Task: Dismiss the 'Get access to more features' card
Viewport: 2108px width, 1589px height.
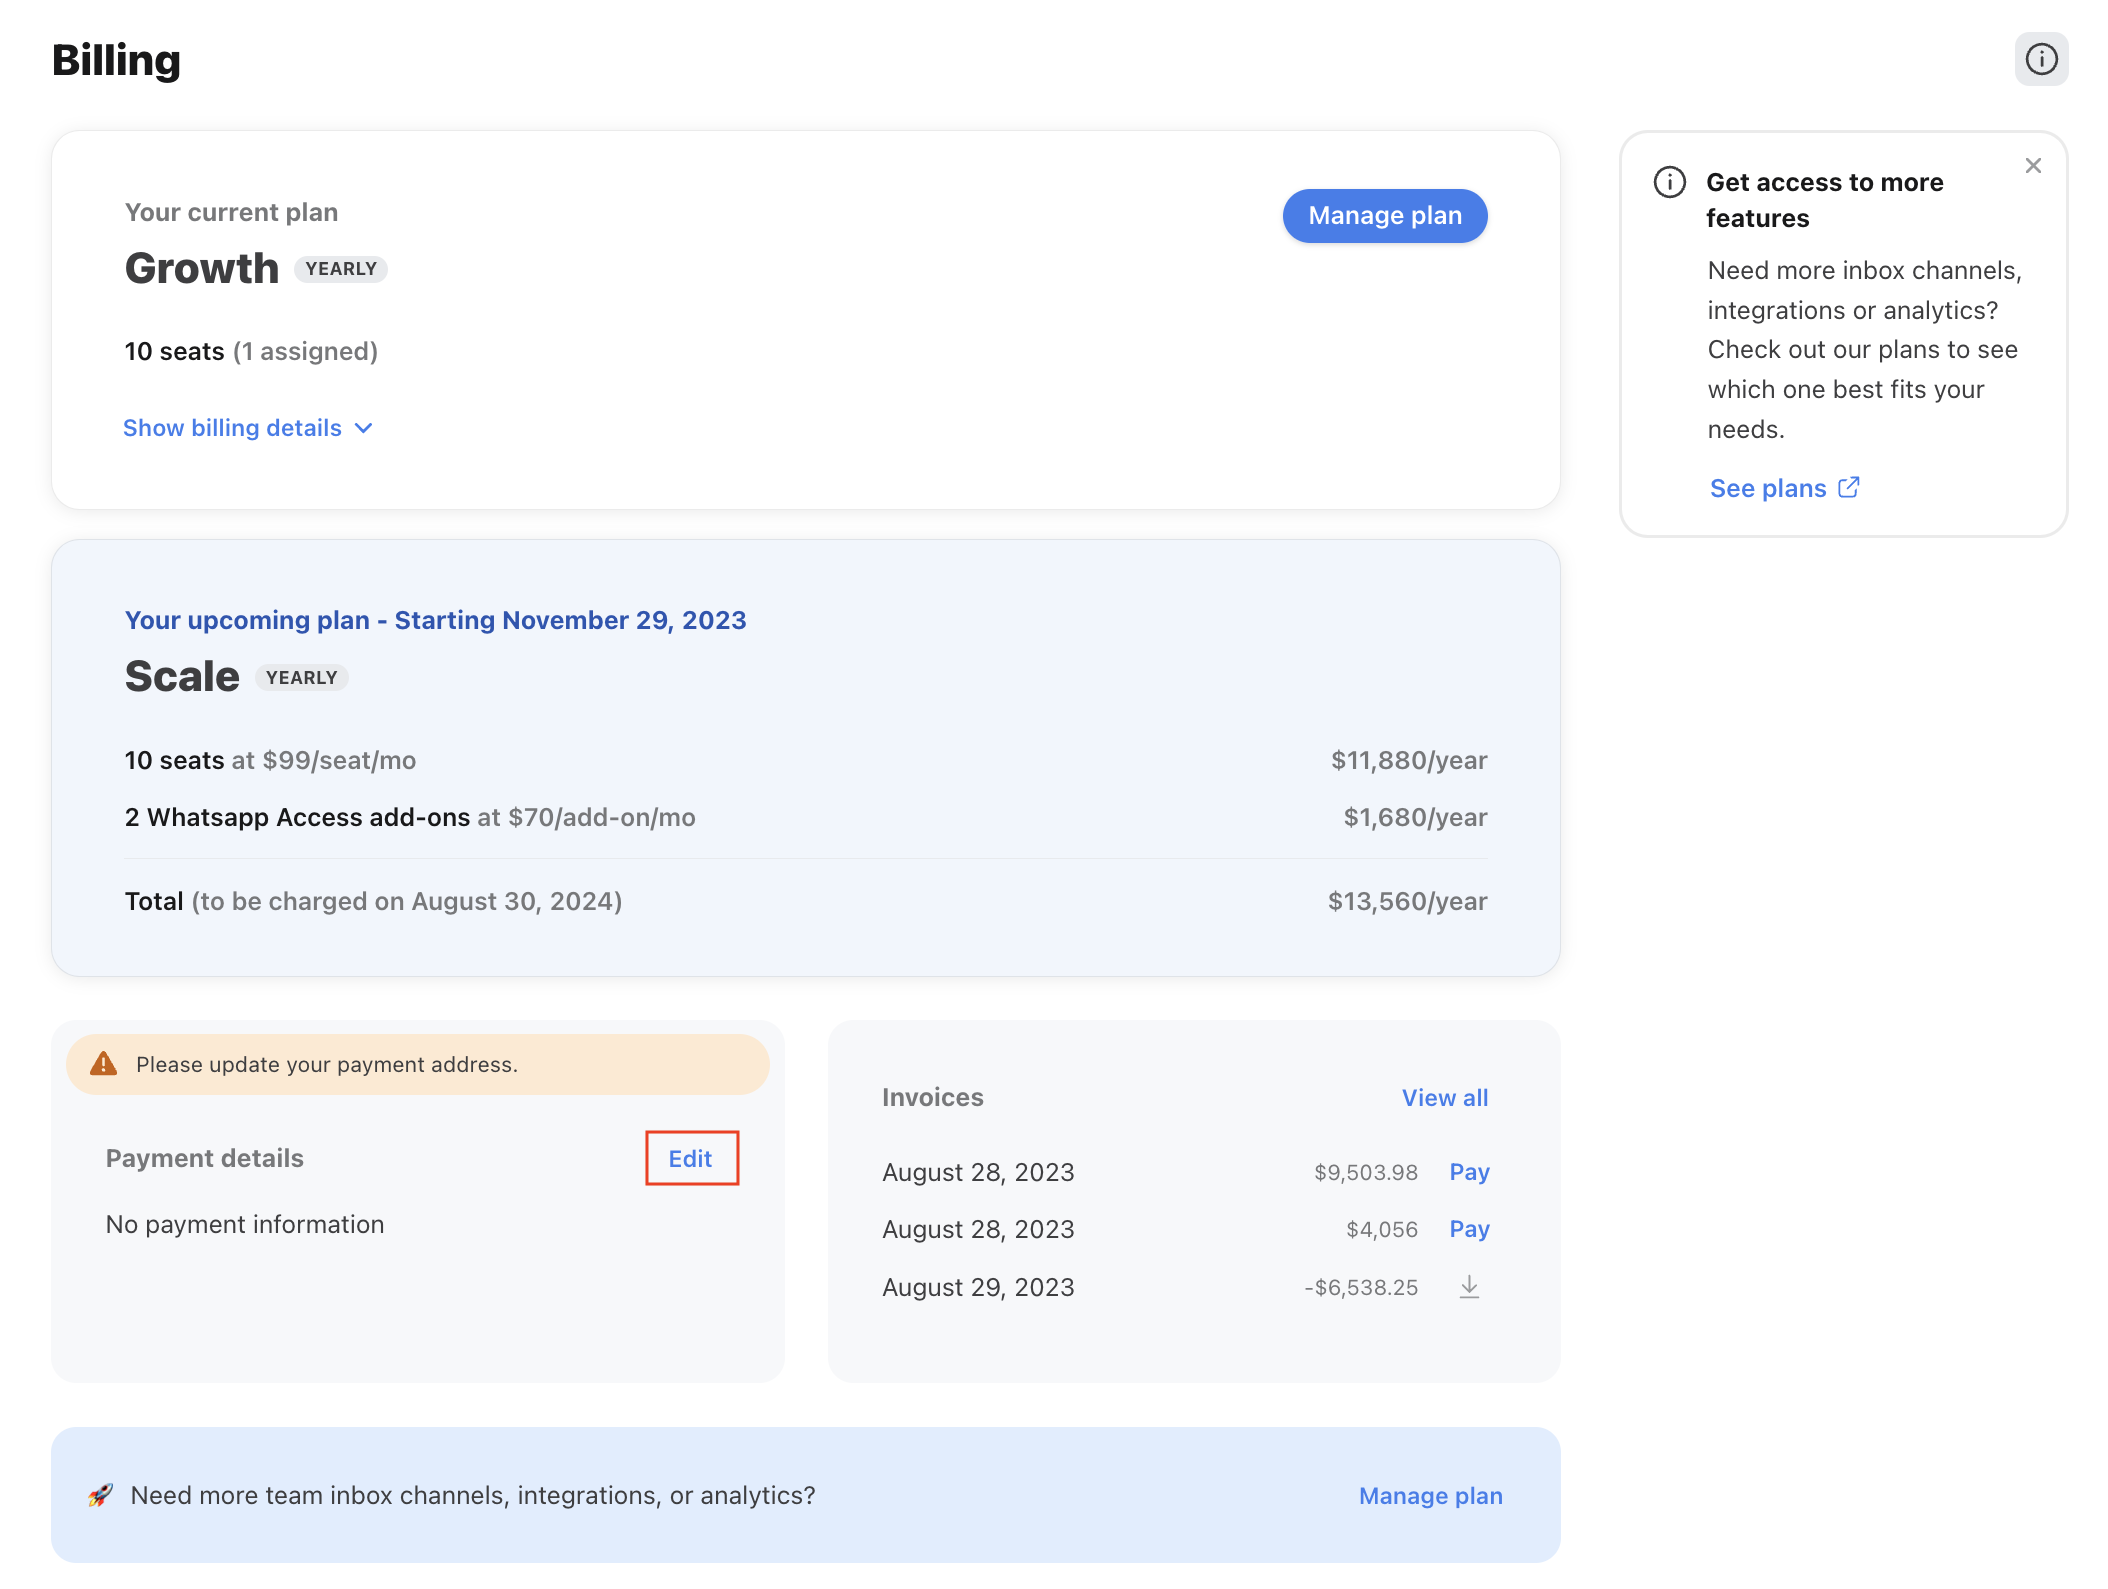Action: point(2033,166)
